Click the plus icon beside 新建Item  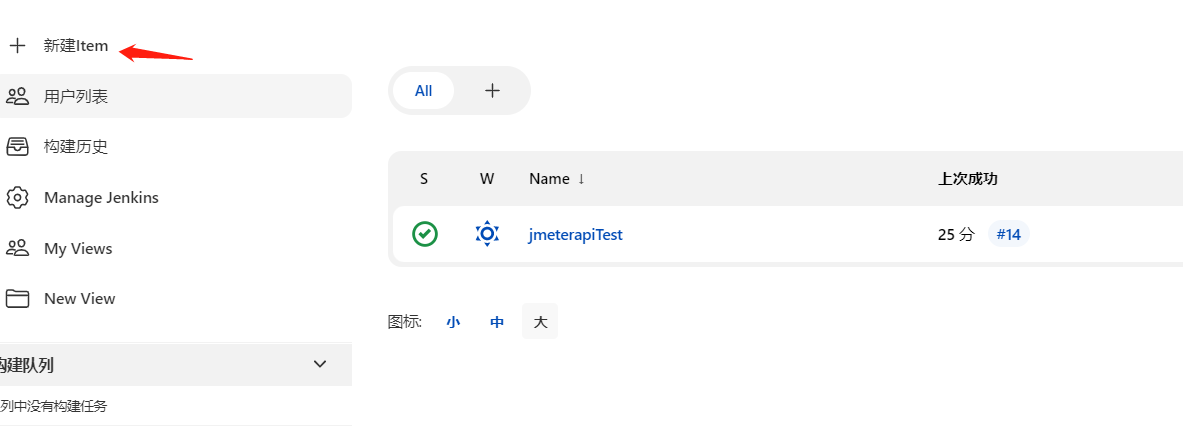[17, 46]
